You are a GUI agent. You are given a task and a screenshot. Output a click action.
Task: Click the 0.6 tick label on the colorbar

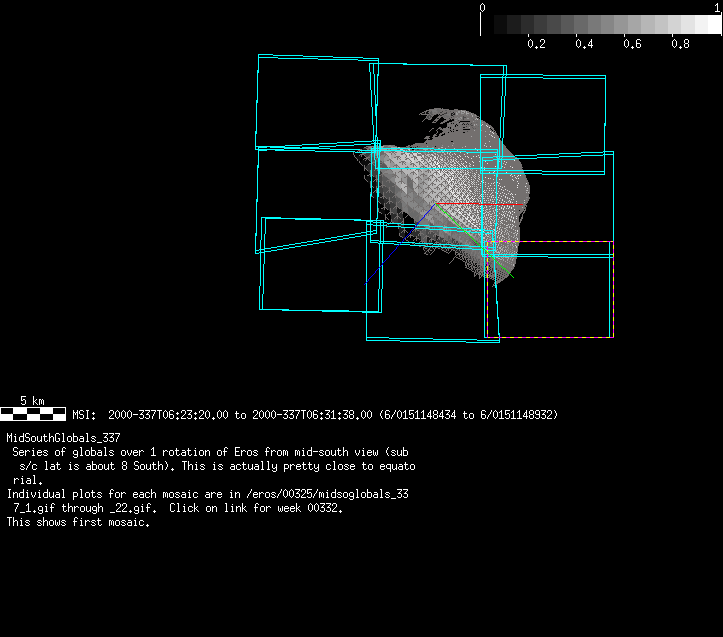[x=632, y=44]
